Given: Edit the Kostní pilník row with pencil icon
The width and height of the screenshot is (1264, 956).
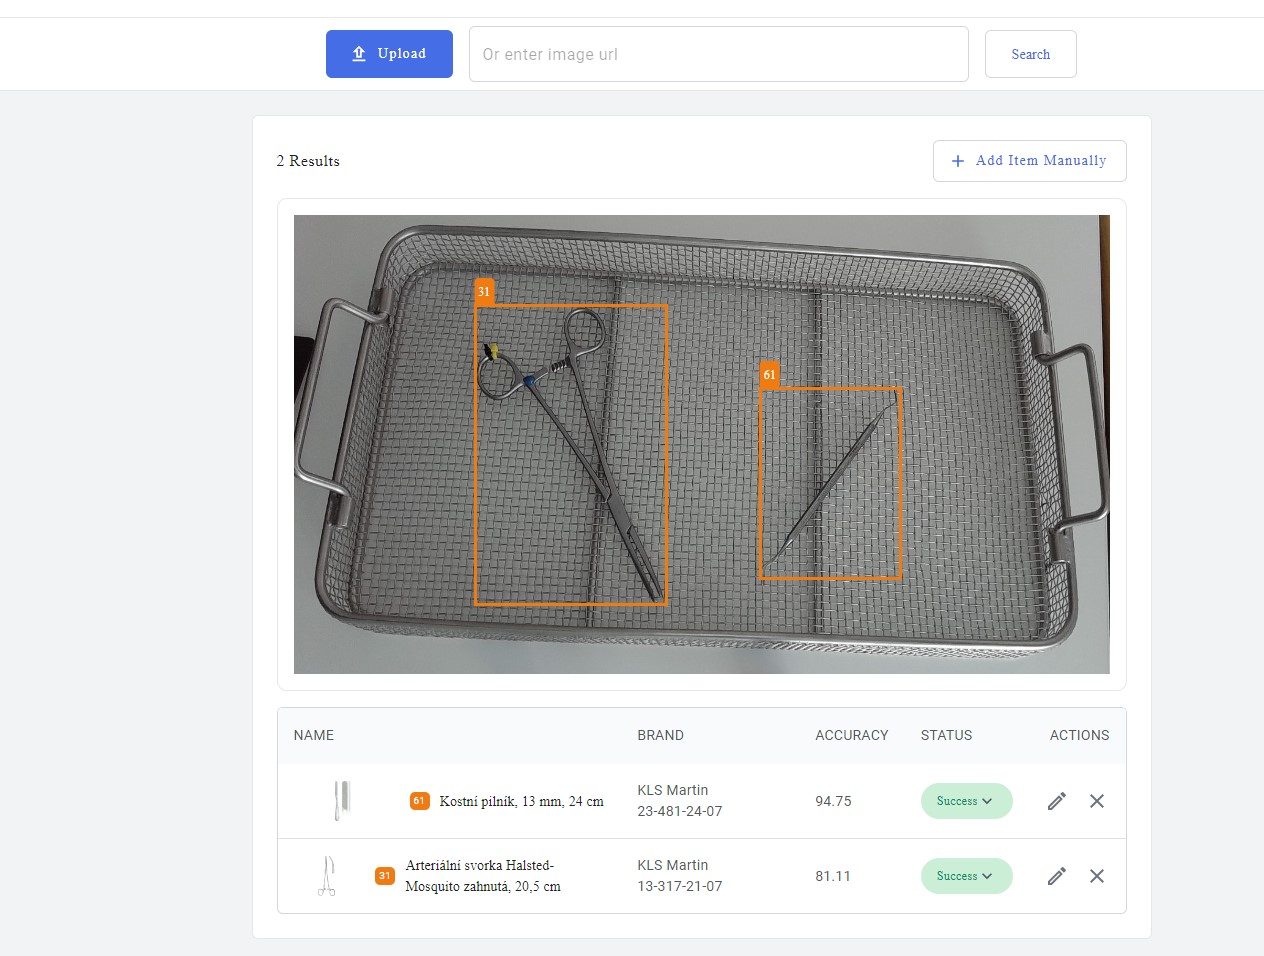Looking at the screenshot, I should tap(1056, 801).
